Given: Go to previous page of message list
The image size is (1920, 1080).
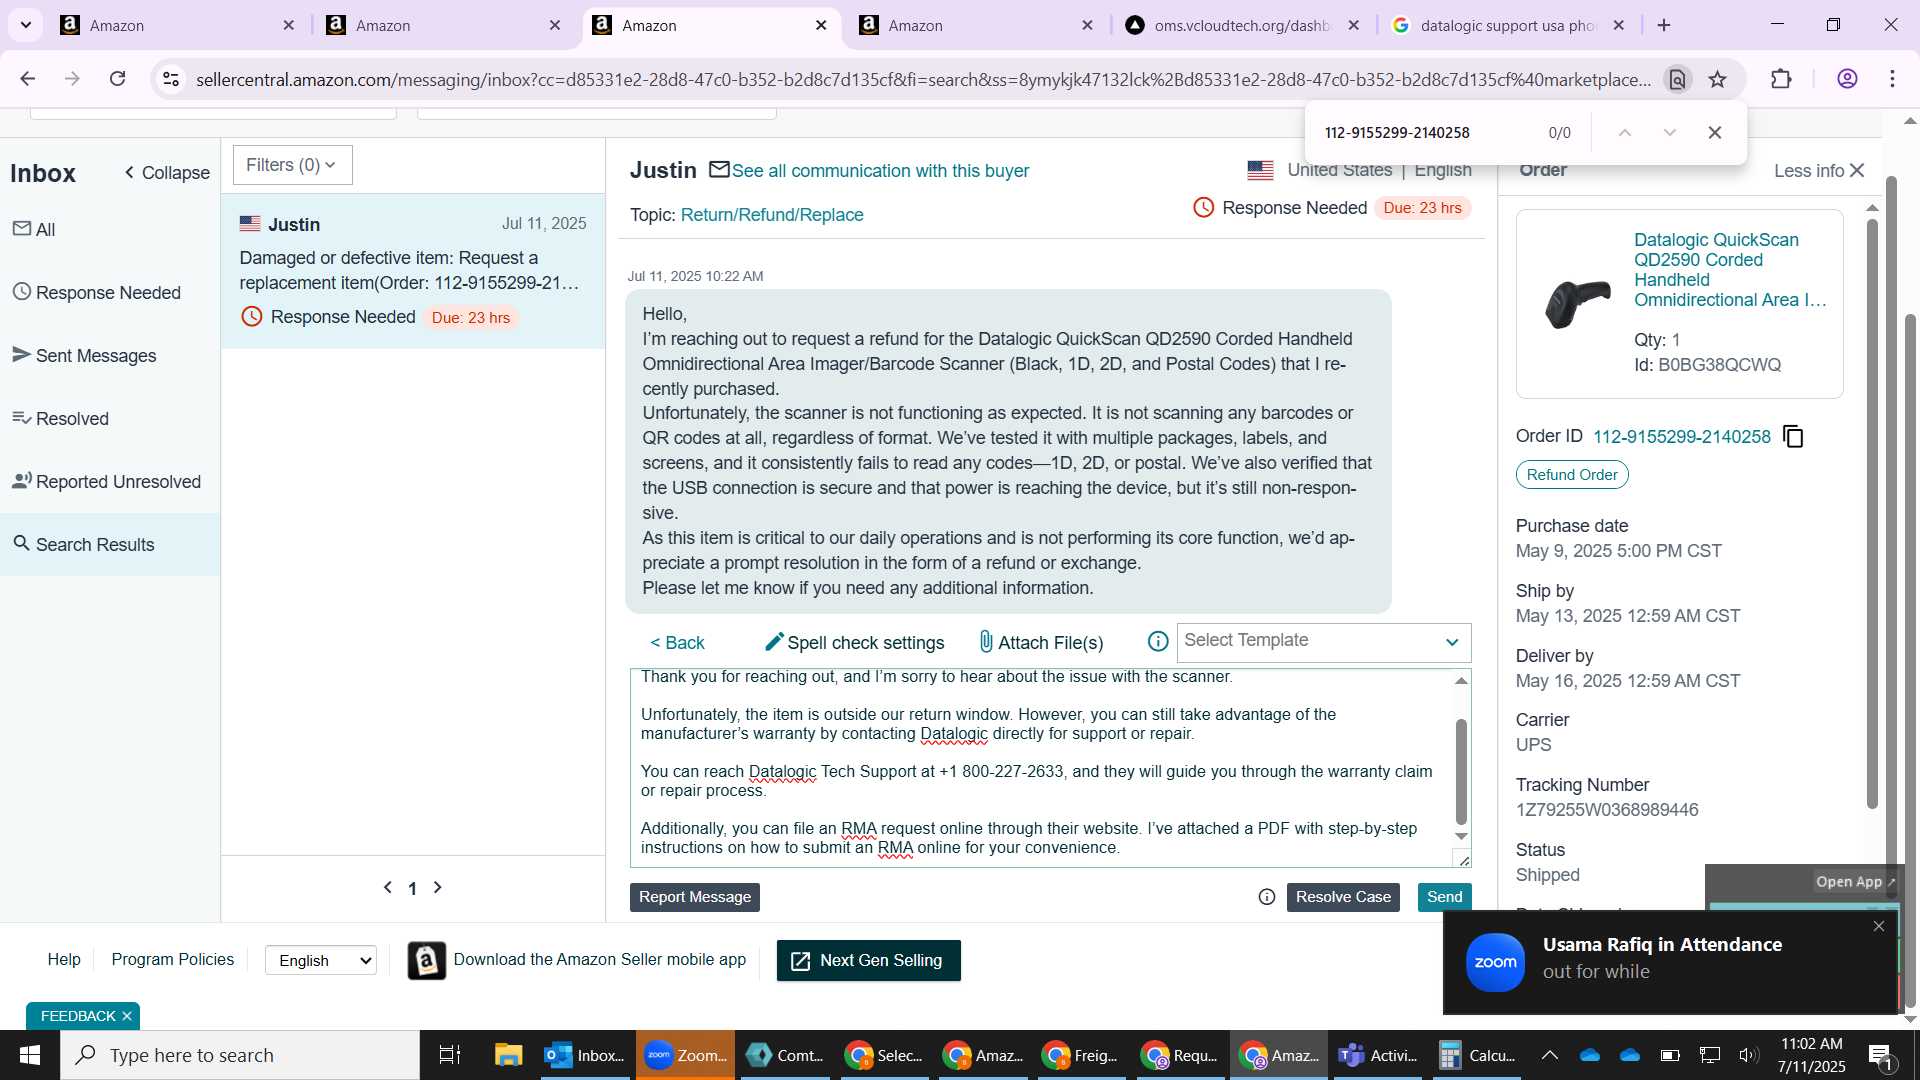Looking at the screenshot, I should 388,888.
